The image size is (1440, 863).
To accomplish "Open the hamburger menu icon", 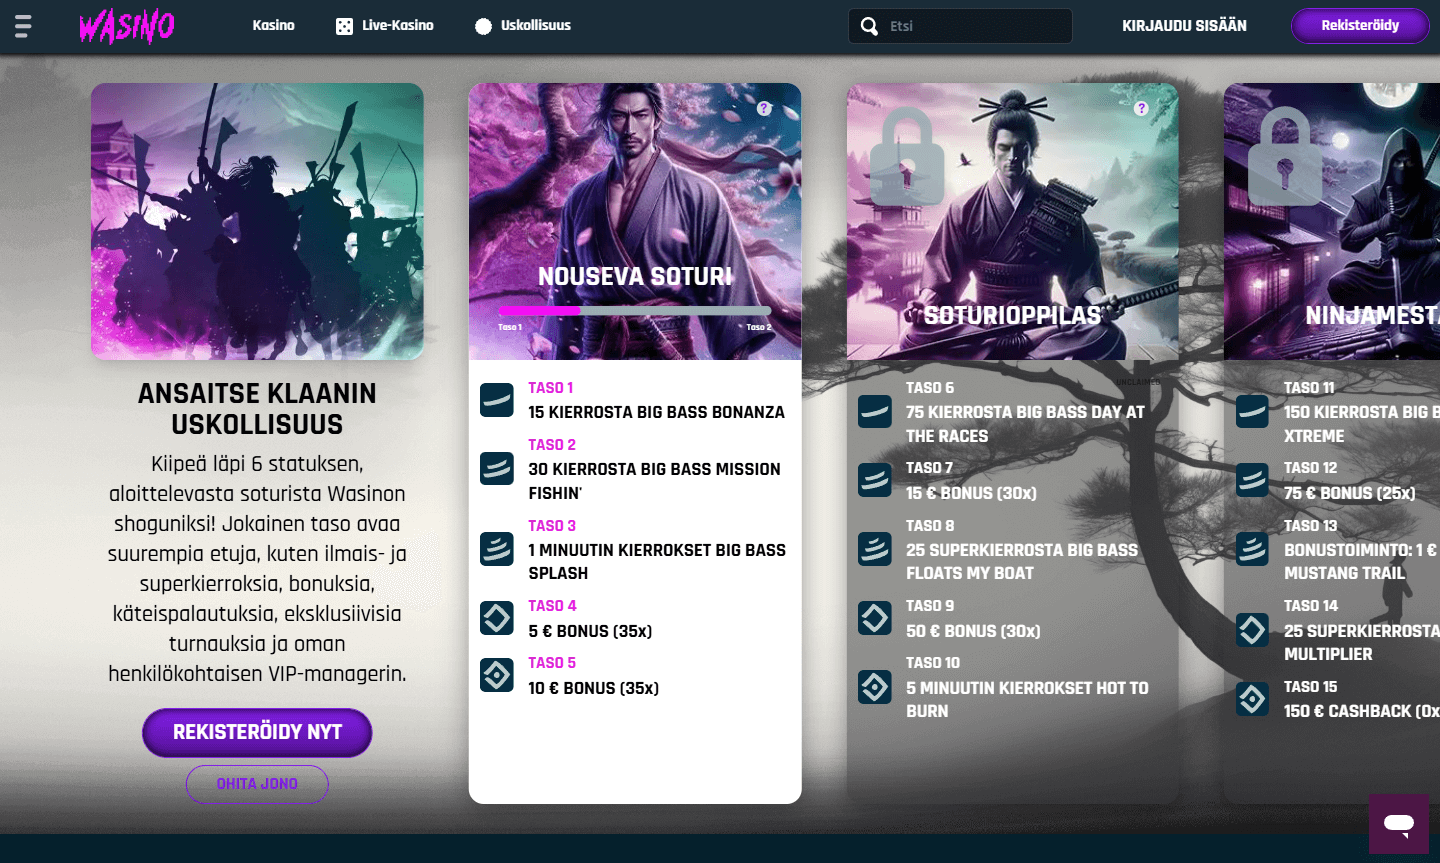I will click(x=23, y=26).
